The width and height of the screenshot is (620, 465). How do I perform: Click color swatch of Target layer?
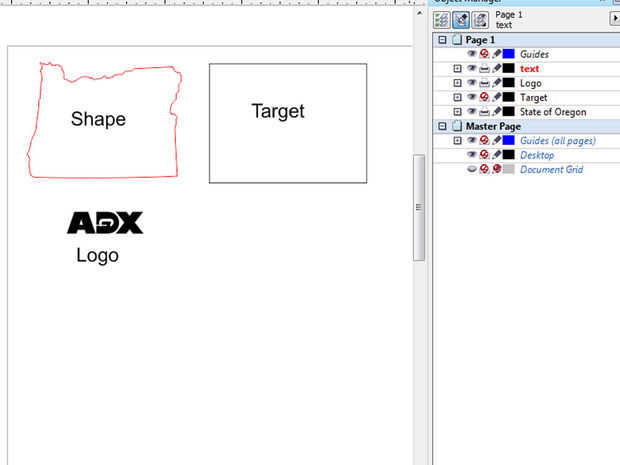point(508,97)
